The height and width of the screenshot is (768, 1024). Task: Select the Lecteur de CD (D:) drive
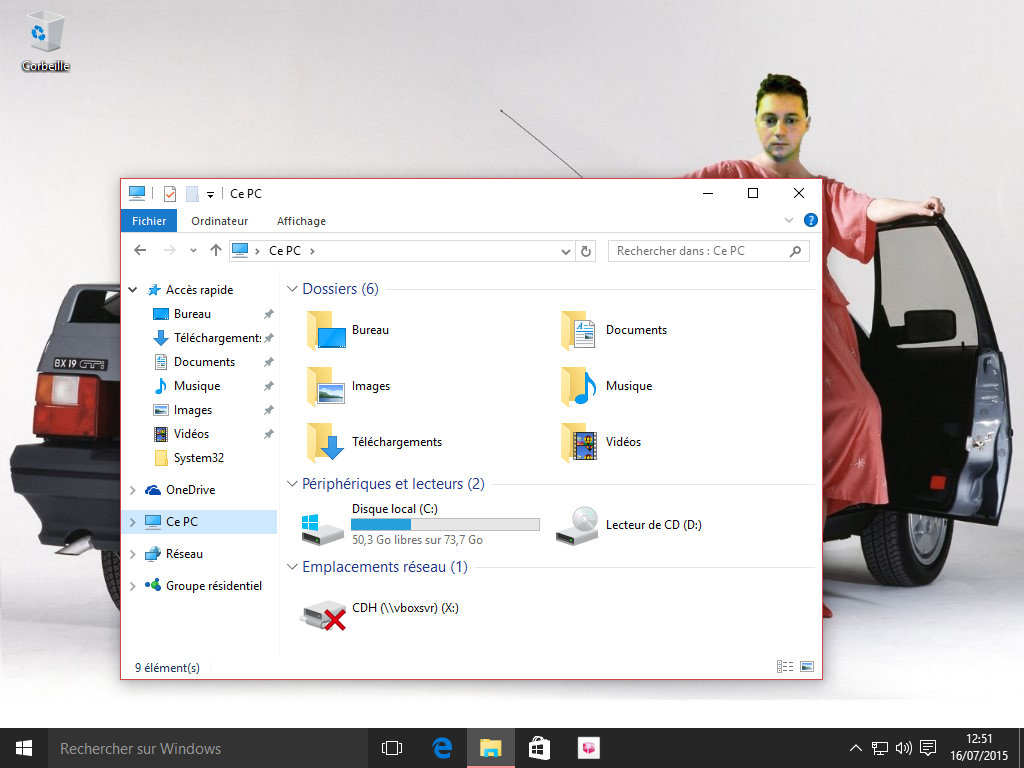[577, 525]
